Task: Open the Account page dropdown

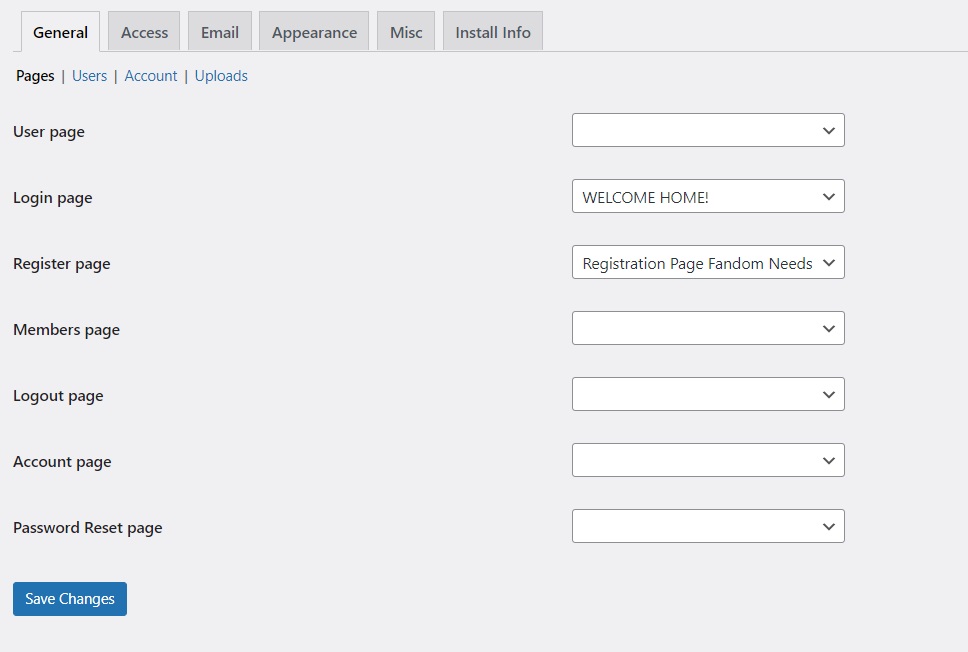Action: click(x=708, y=460)
